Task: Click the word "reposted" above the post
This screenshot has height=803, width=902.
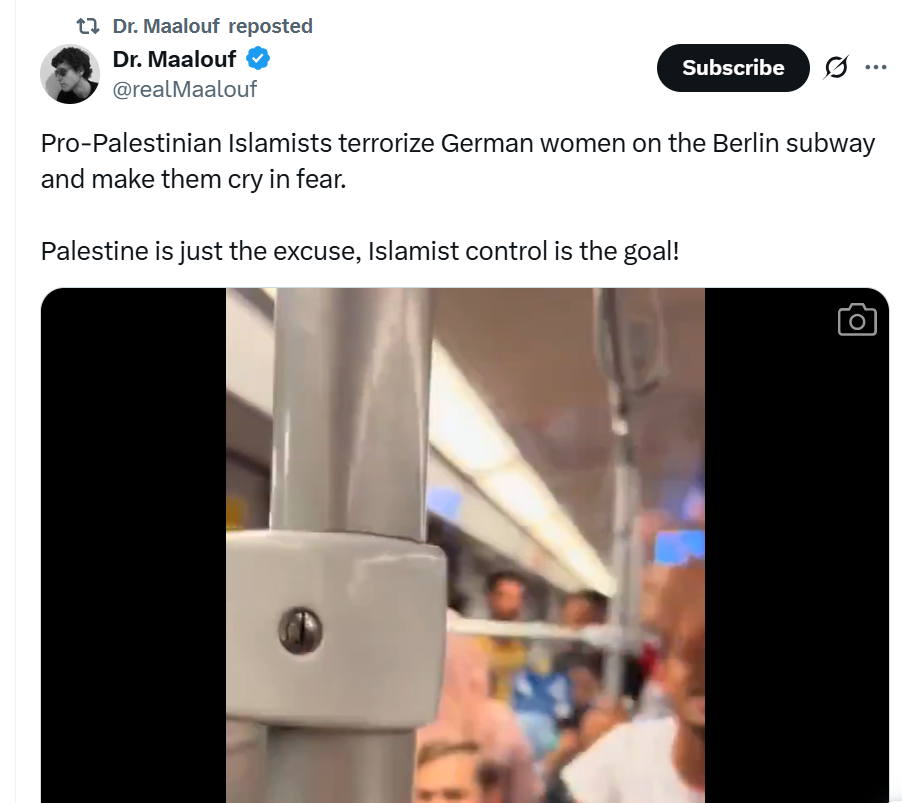Action: pyautogui.click(x=270, y=26)
